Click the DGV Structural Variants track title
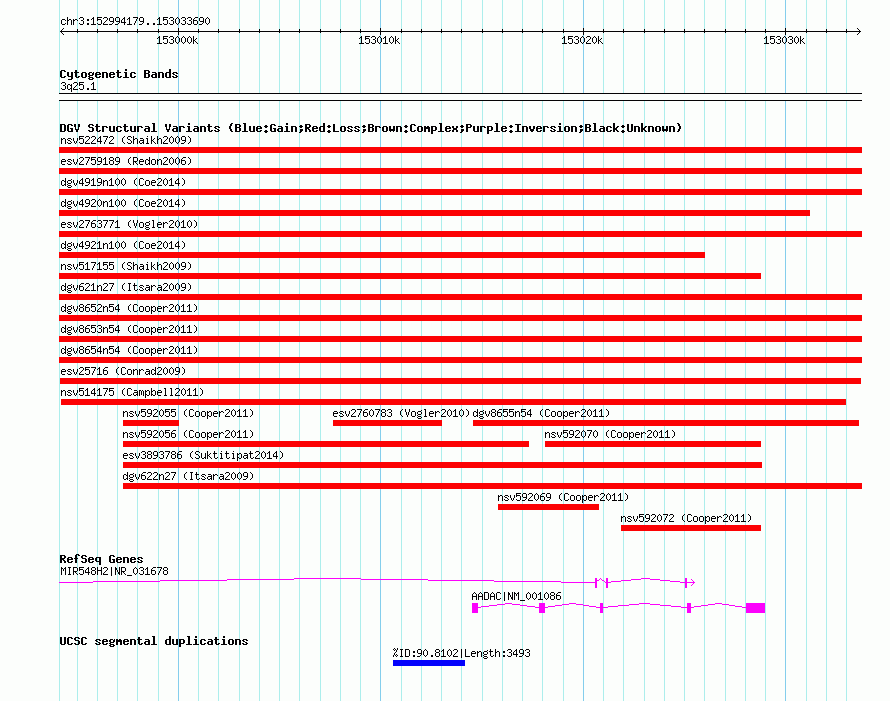The width and height of the screenshot is (890, 701). click(371, 128)
